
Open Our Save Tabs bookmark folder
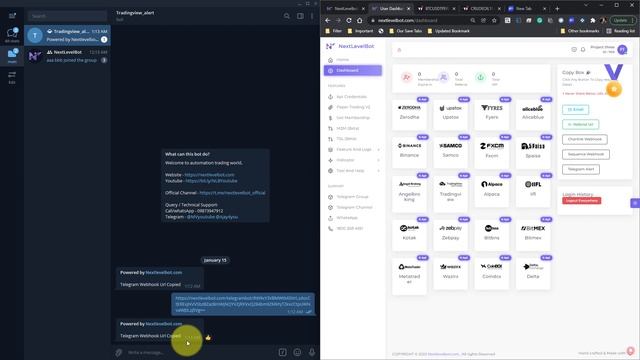coord(405,31)
